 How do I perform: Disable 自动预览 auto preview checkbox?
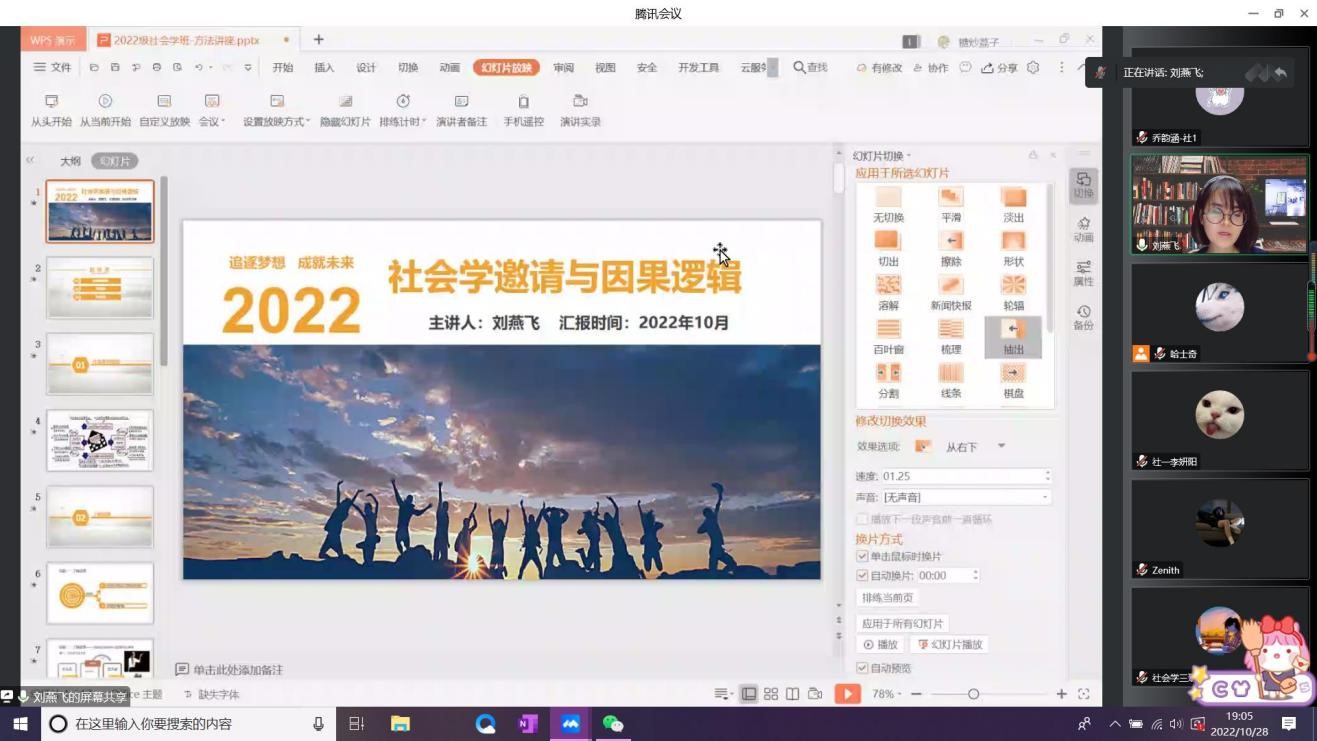click(x=862, y=668)
